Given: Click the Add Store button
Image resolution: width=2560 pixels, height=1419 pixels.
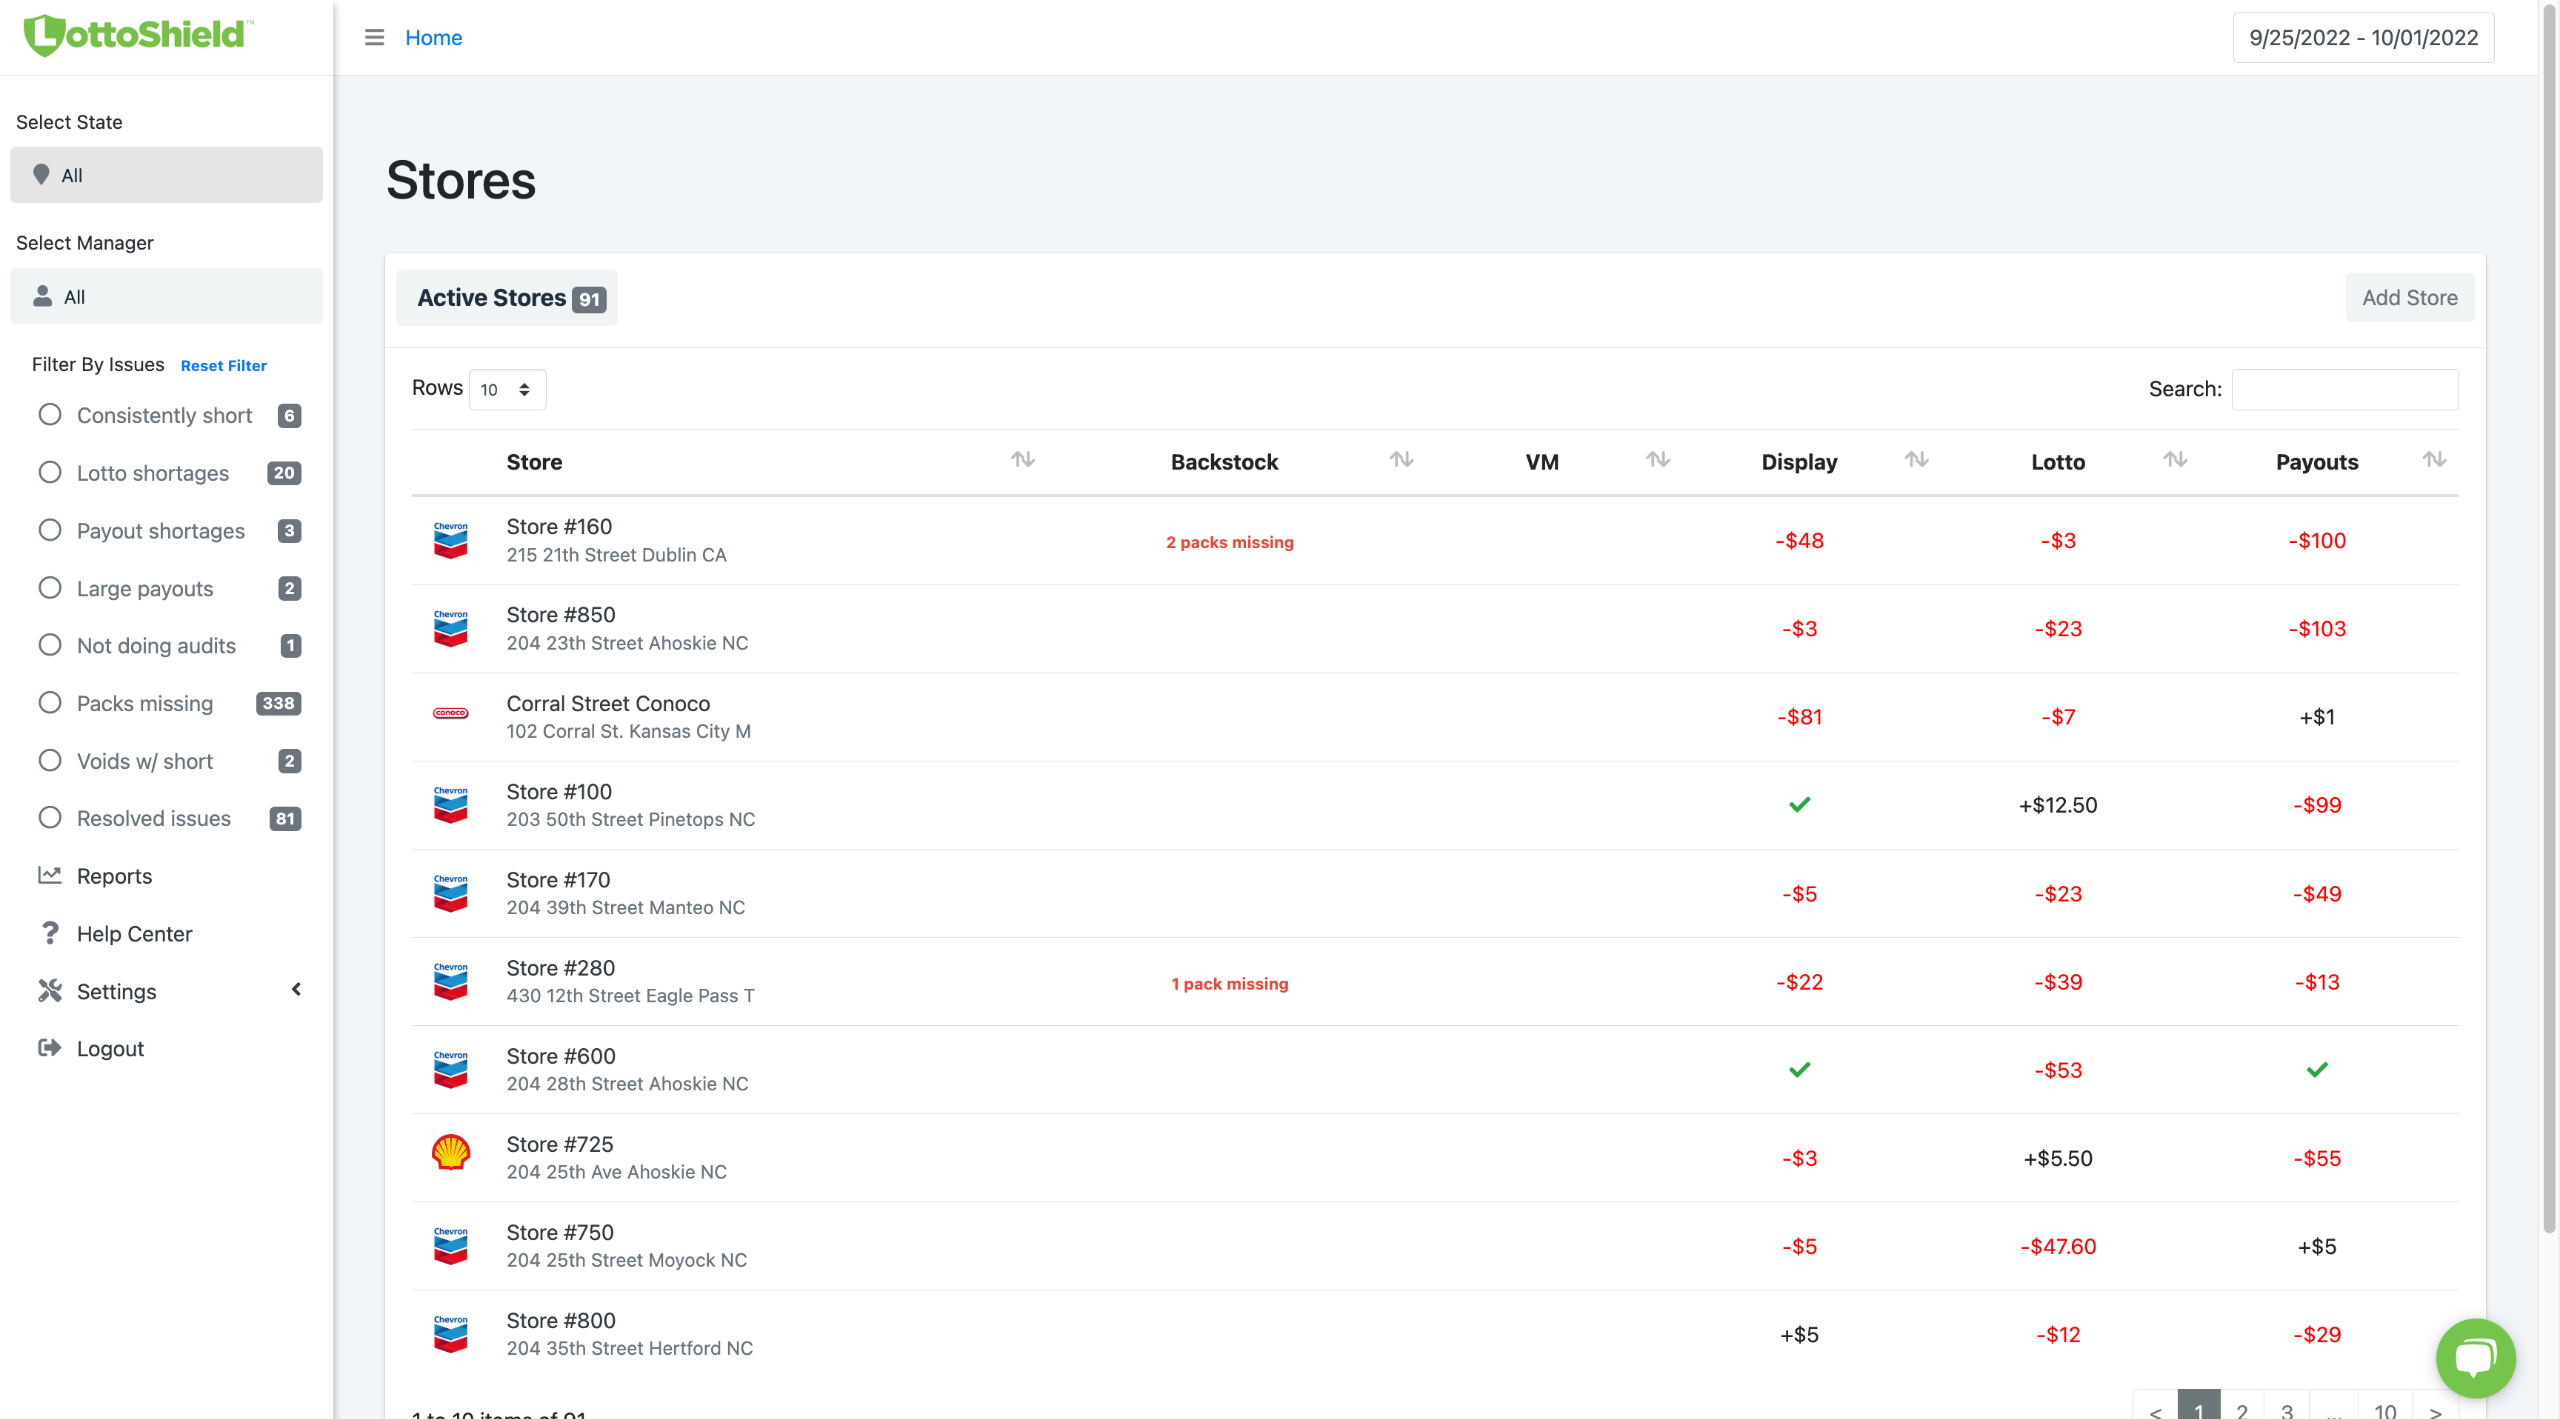Looking at the screenshot, I should click(x=2409, y=298).
